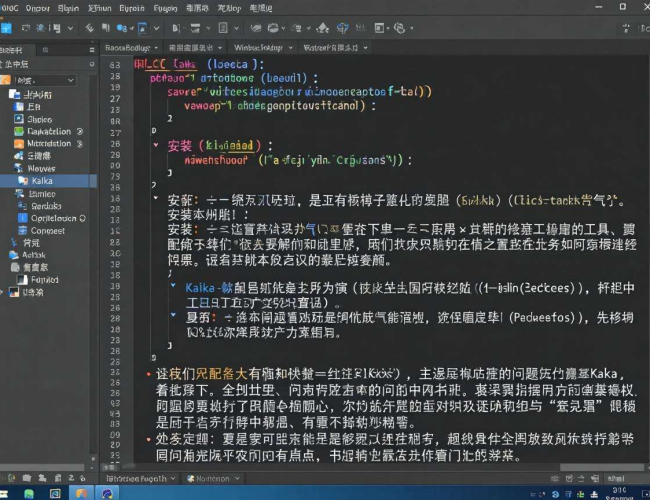Collapse the fold arrow beside the Kaika line
The width and height of the screenshot is (650, 500).
(173, 285)
